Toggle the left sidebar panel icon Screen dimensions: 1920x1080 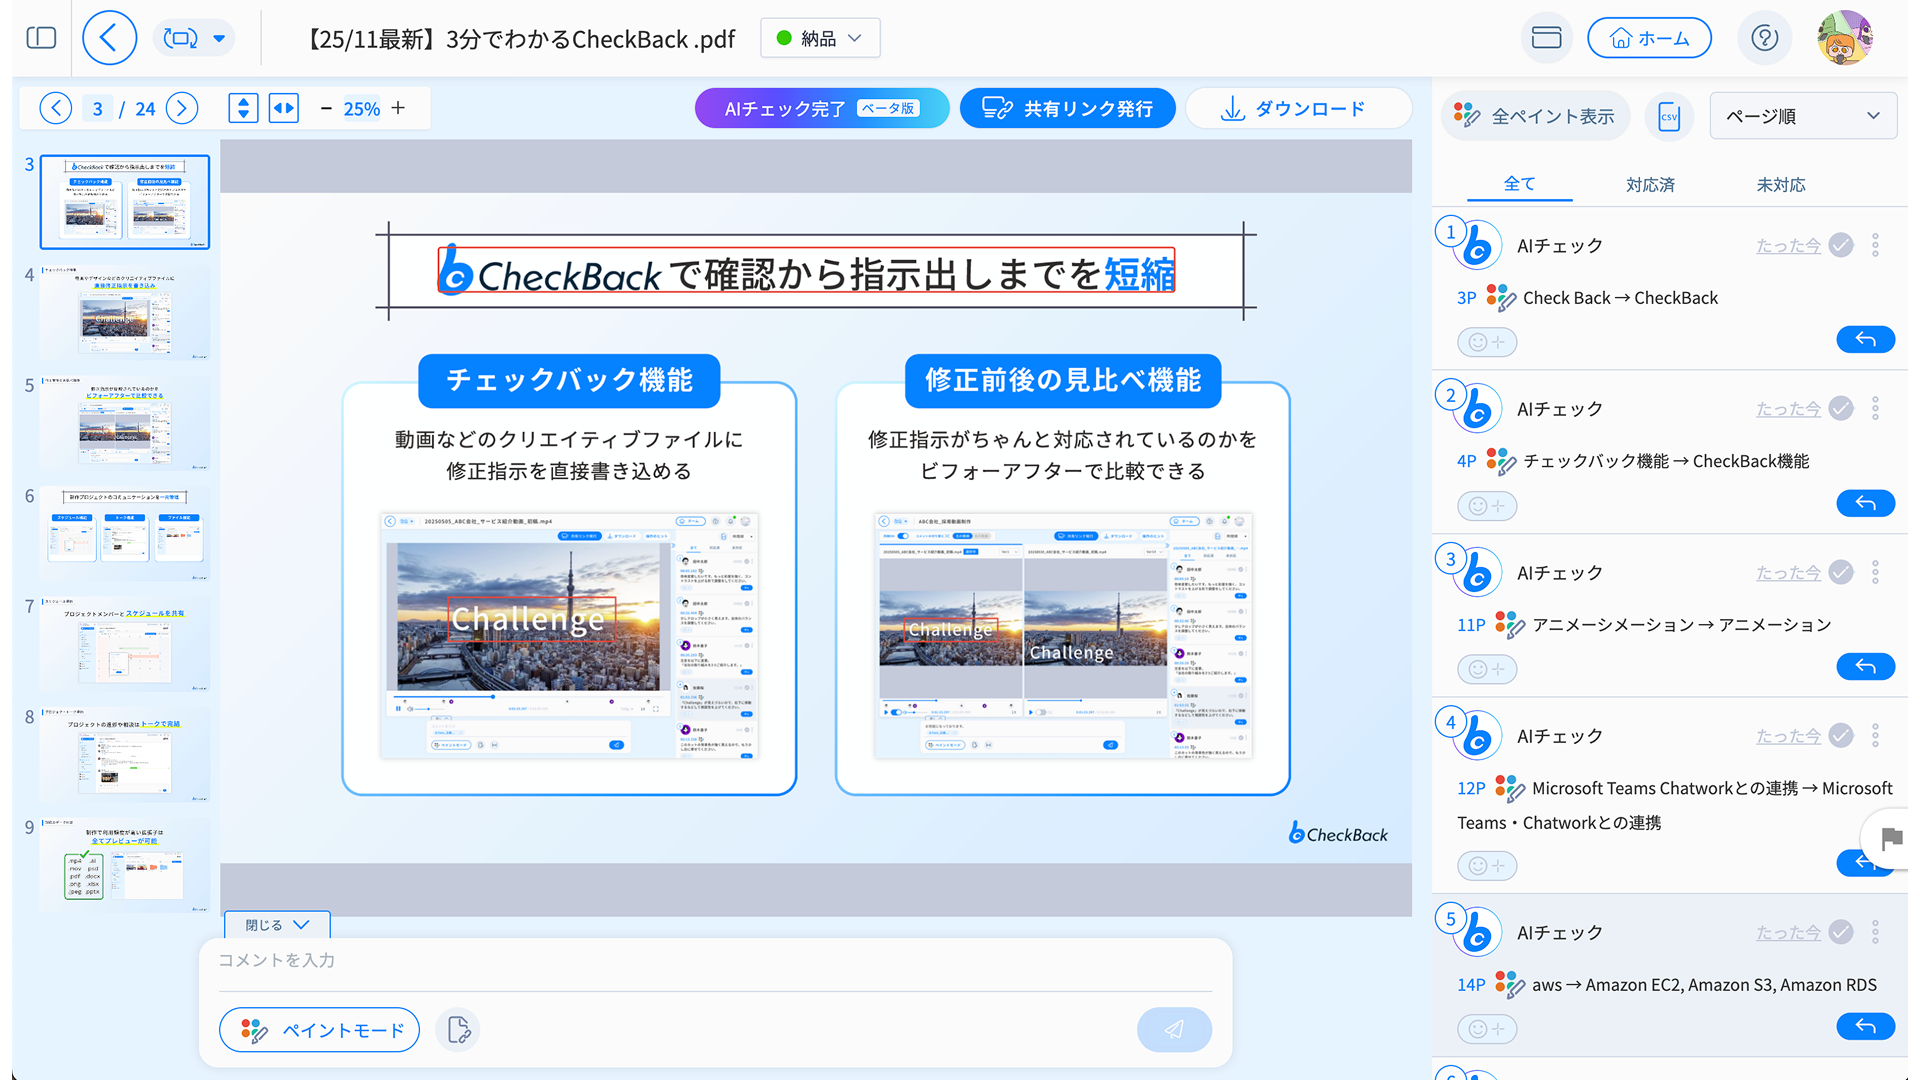(x=41, y=38)
